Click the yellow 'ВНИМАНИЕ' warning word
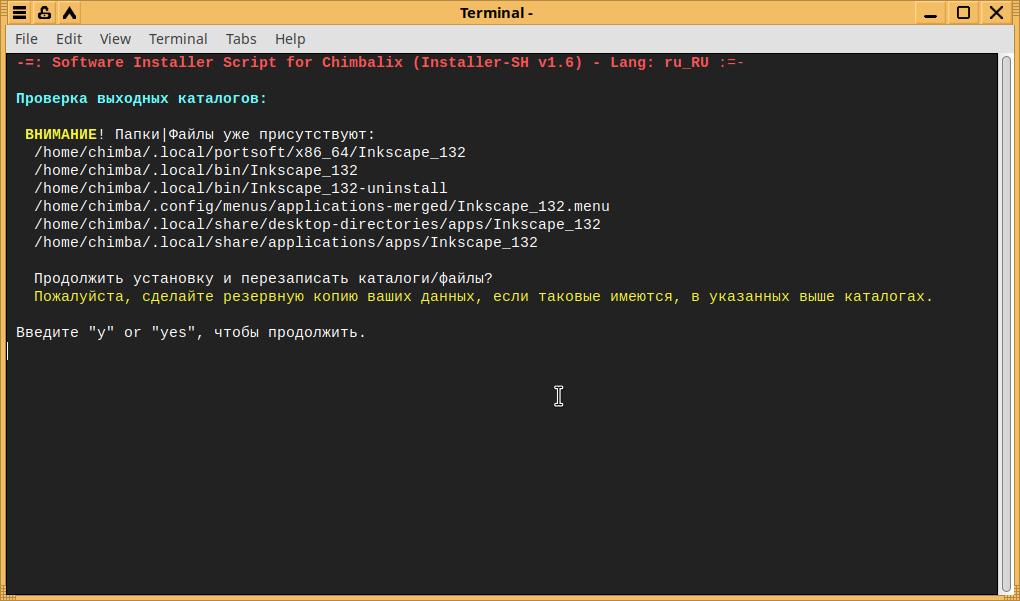Viewport: 1020px width, 601px height. 60,135
